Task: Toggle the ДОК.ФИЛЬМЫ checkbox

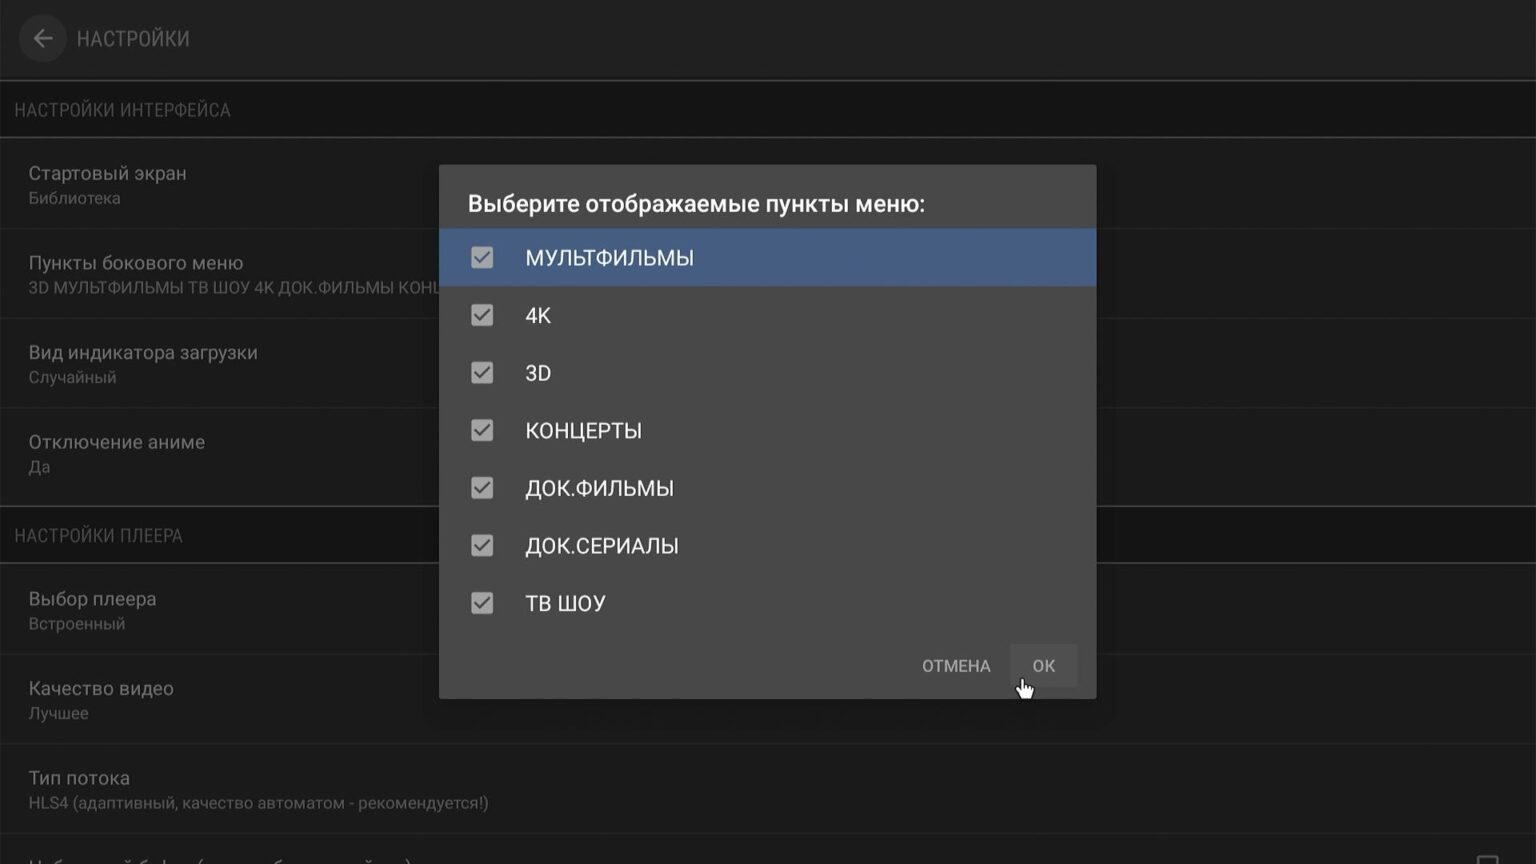Action: [x=482, y=488]
